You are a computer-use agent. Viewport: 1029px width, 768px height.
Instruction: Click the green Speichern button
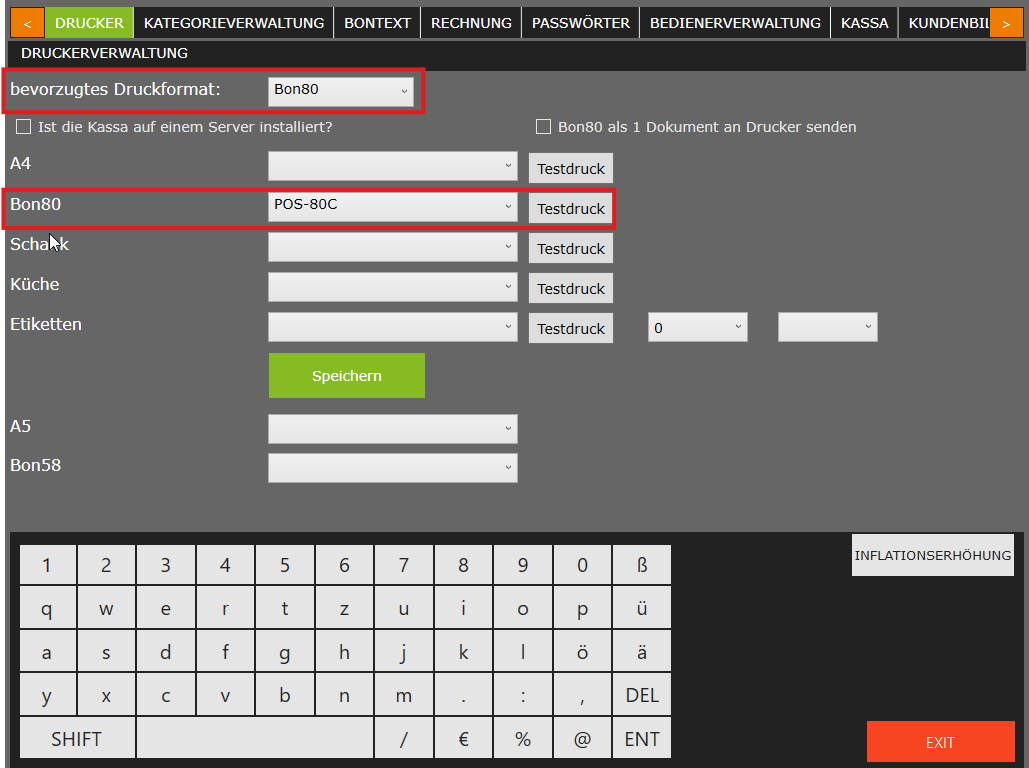pos(346,376)
